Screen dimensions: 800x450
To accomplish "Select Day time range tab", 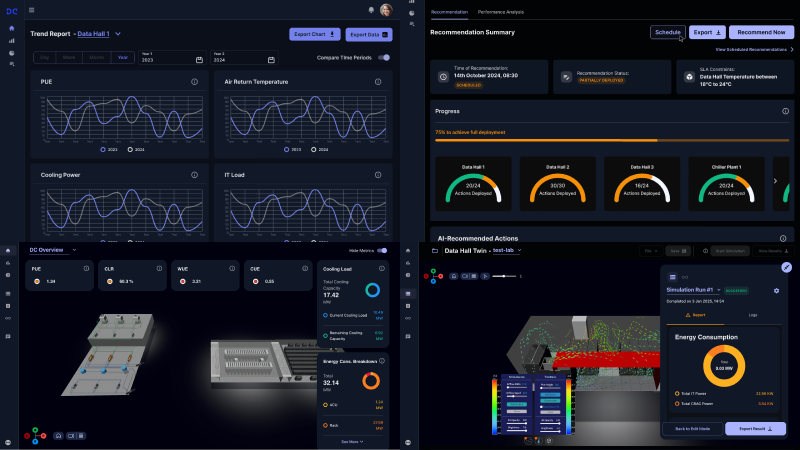I will [44, 58].
